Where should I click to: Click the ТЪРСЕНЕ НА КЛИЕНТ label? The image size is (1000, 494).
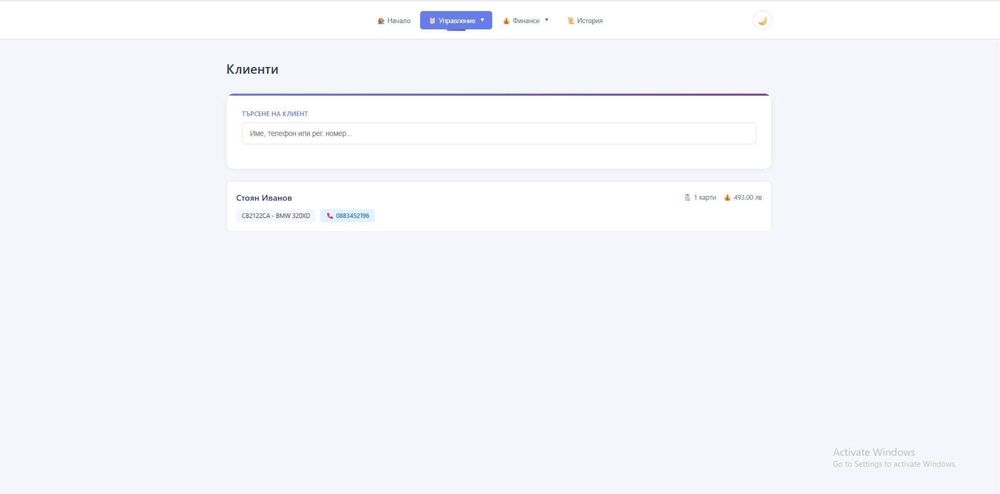click(275, 114)
